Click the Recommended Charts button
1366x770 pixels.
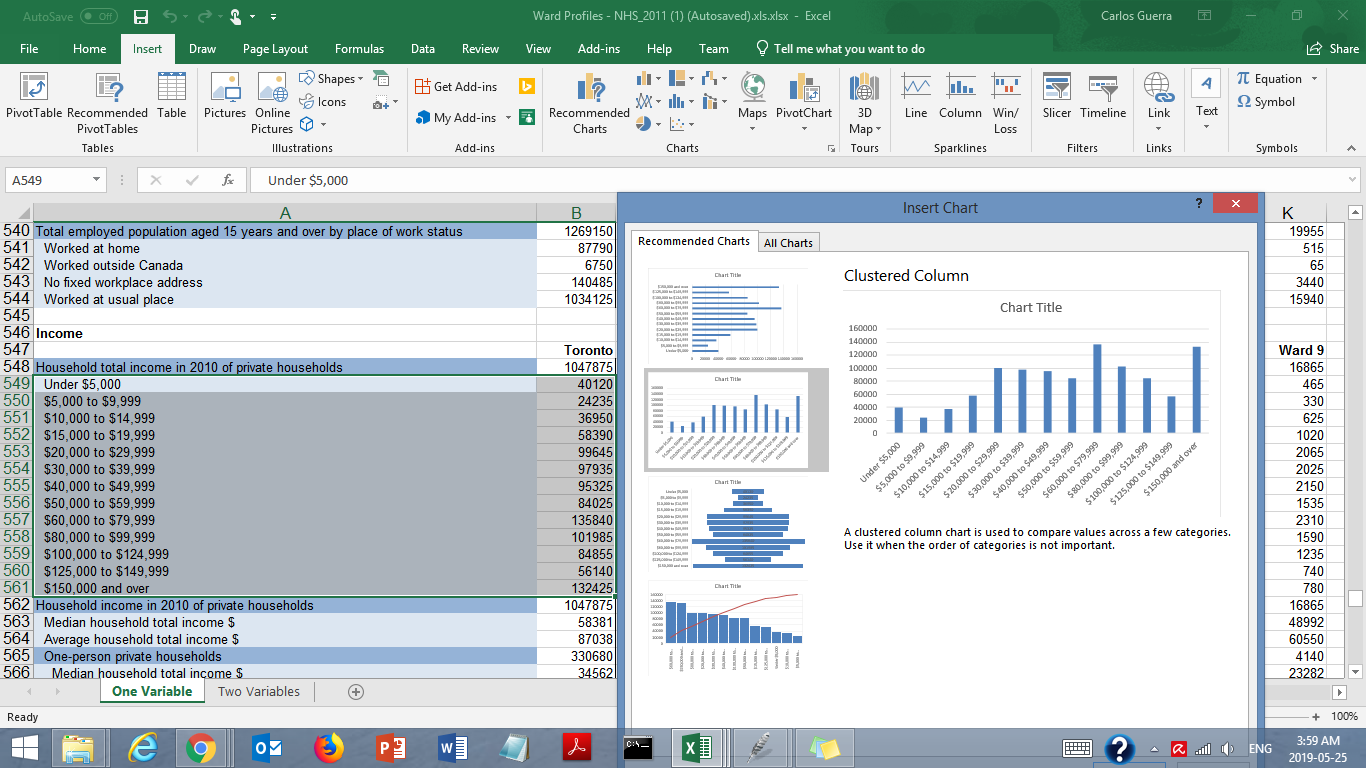(588, 100)
